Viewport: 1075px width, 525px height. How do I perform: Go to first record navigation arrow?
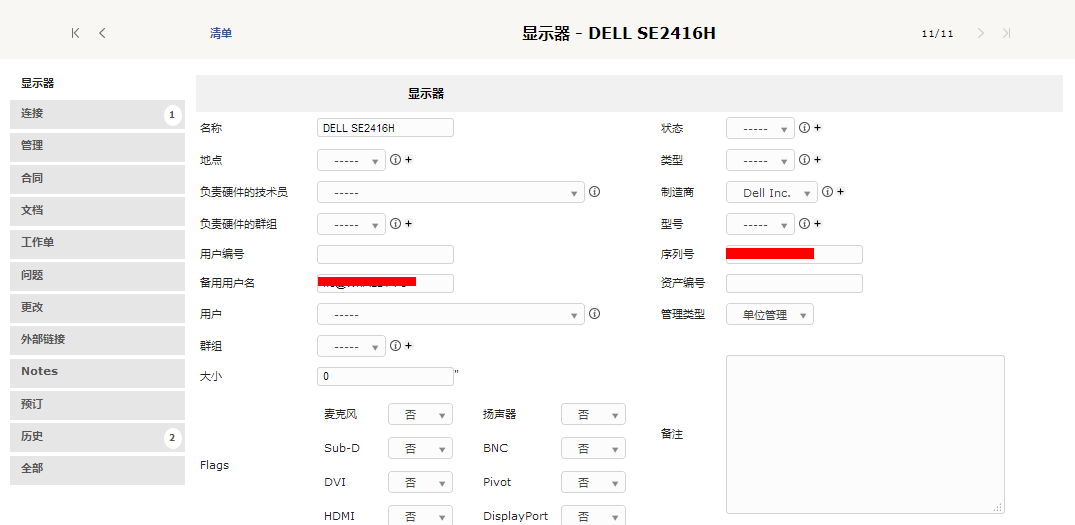[x=75, y=33]
